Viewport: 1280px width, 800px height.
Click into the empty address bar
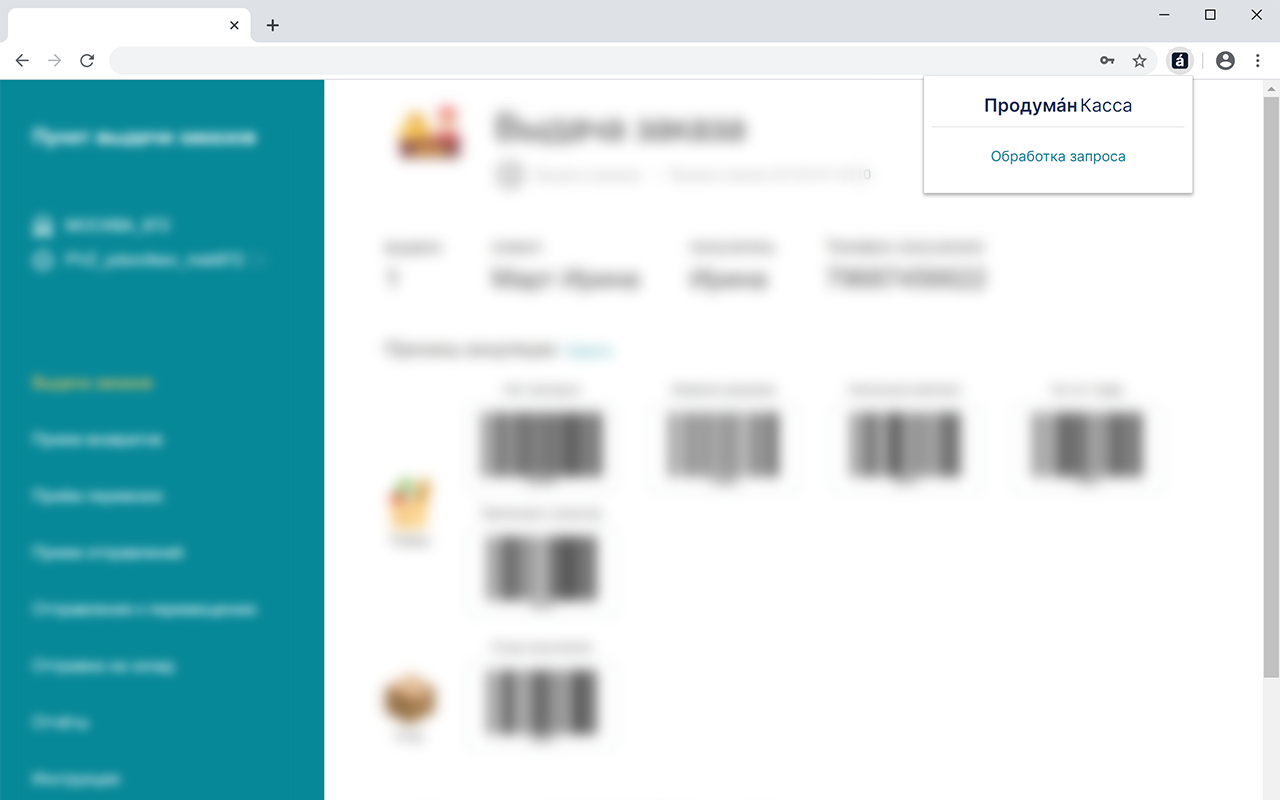pos(600,61)
